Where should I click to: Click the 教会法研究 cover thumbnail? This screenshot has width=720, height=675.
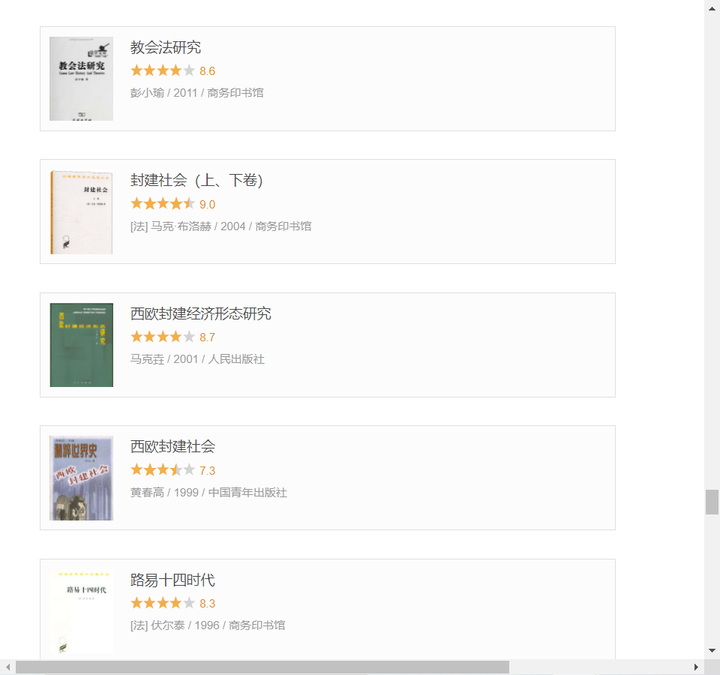[81, 79]
